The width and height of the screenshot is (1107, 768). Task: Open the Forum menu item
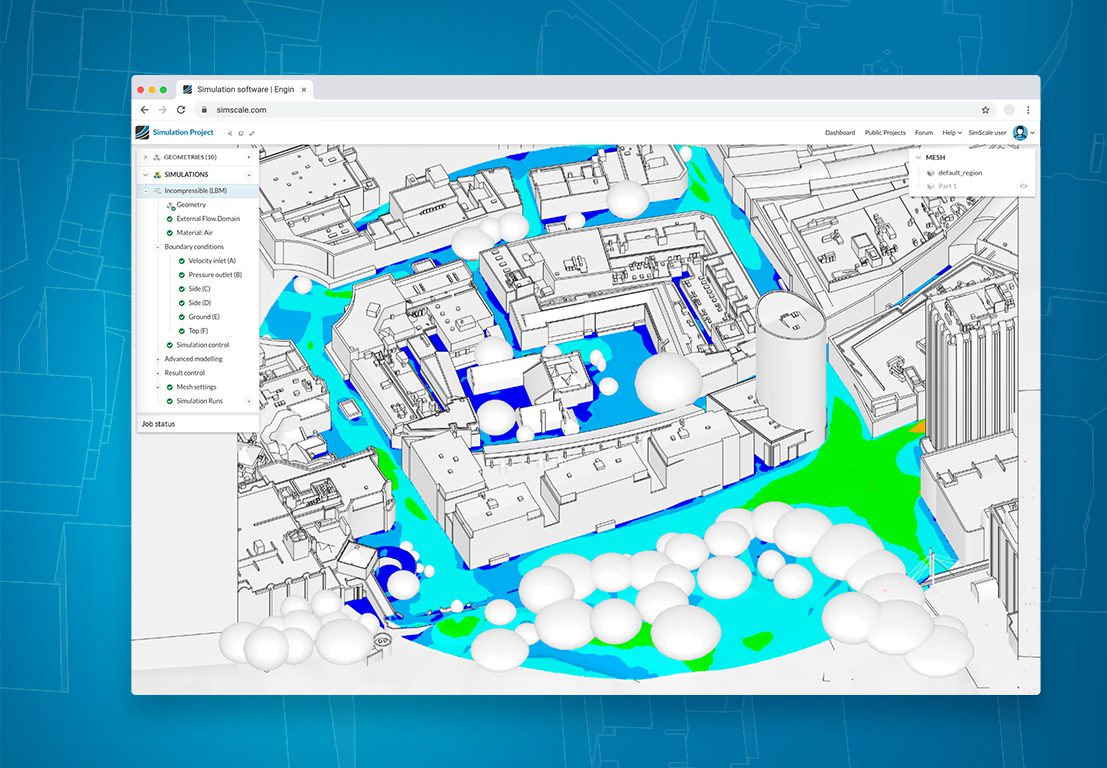tap(924, 133)
